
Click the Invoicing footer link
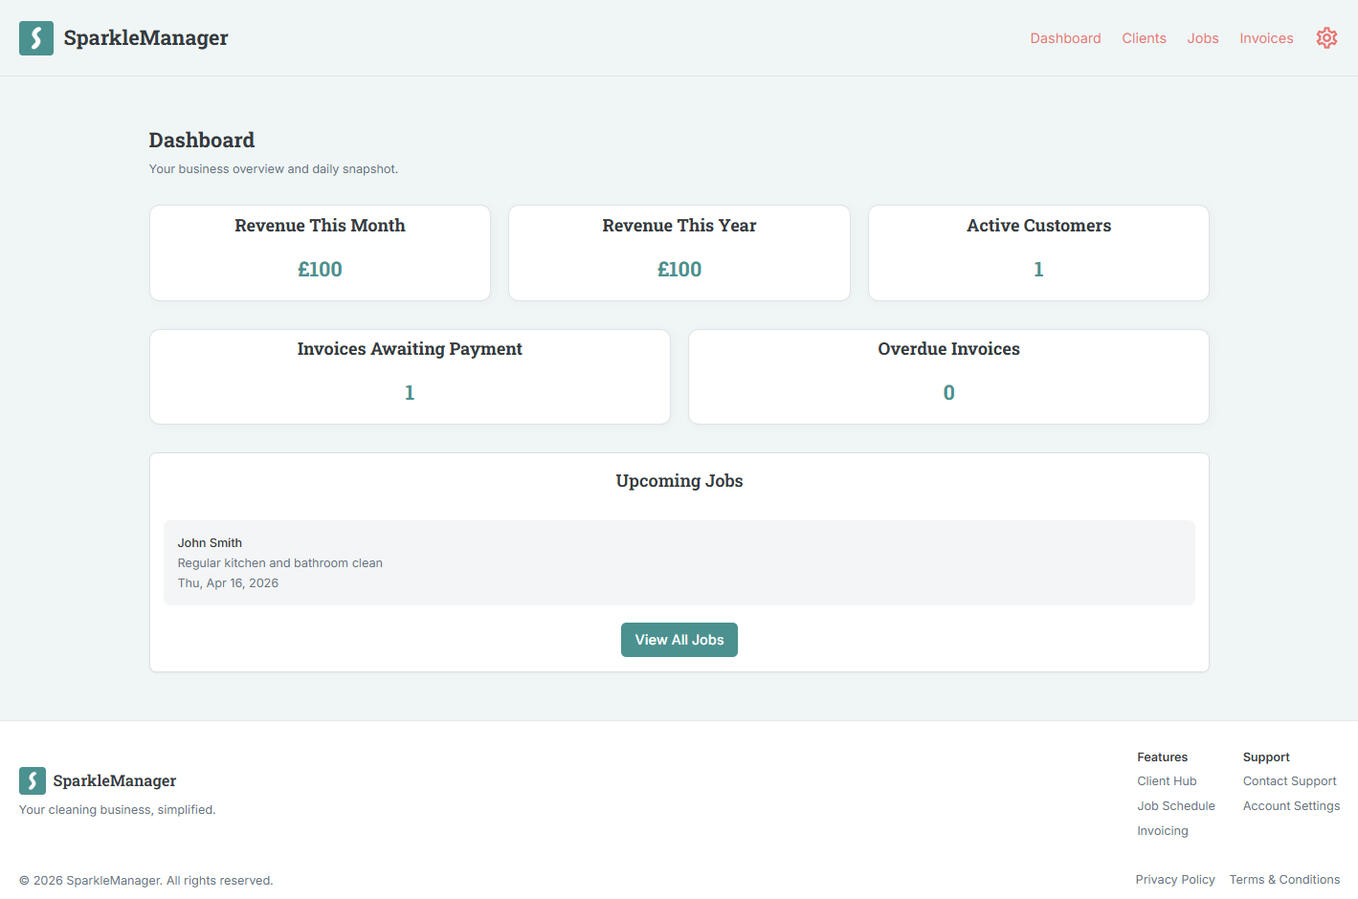tap(1162, 831)
